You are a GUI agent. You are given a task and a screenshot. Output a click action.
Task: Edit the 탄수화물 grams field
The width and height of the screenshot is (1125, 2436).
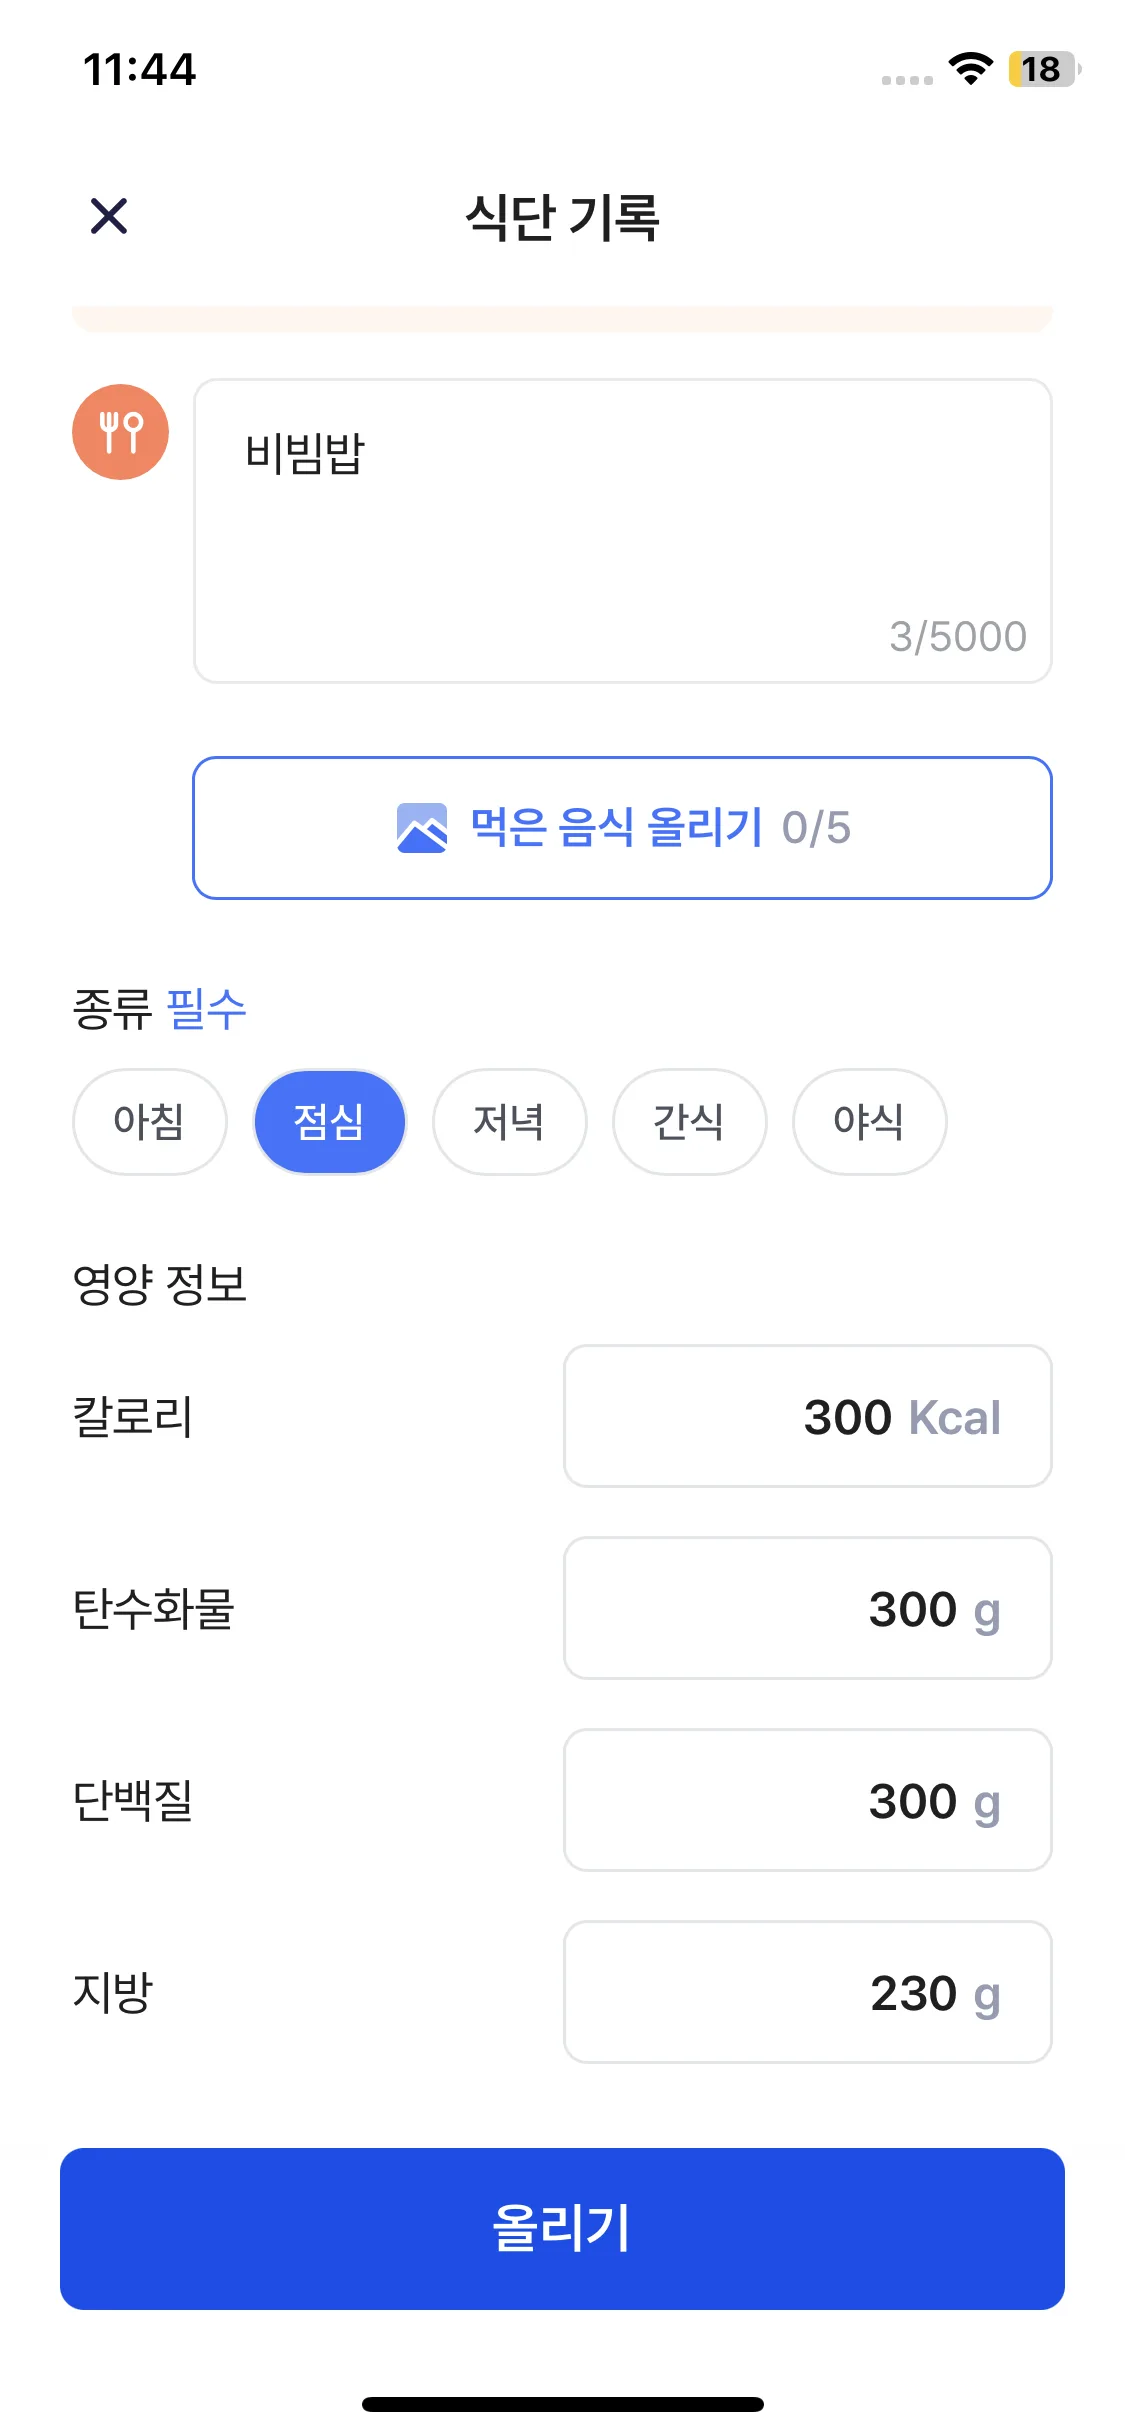[x=807, y=1608]
